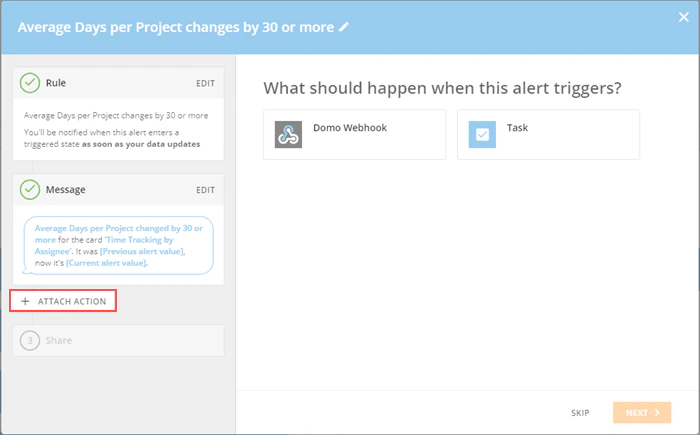This screenshot has height=435, width=700.
Task: Close the alert dialog with X
Action: point(683,17)
